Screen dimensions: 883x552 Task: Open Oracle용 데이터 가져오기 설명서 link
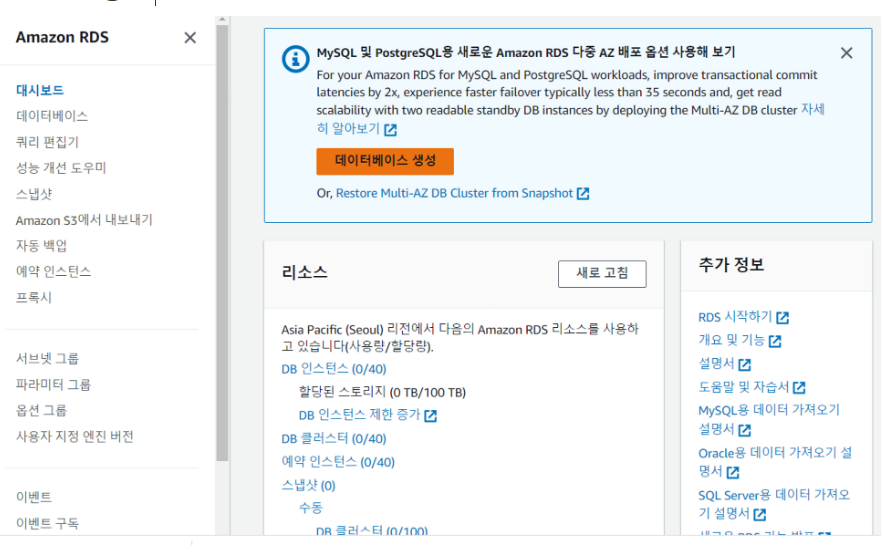click(775, 462)
